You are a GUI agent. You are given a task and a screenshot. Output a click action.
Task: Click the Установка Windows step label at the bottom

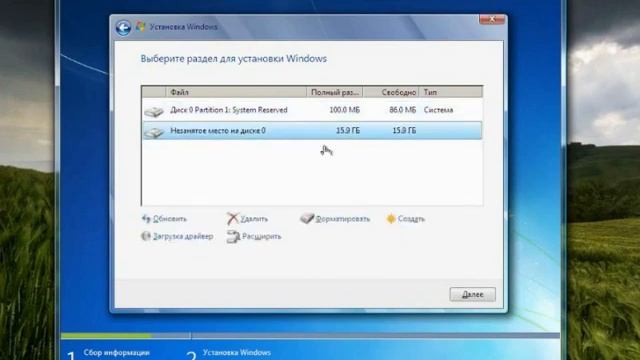(237, 352)
